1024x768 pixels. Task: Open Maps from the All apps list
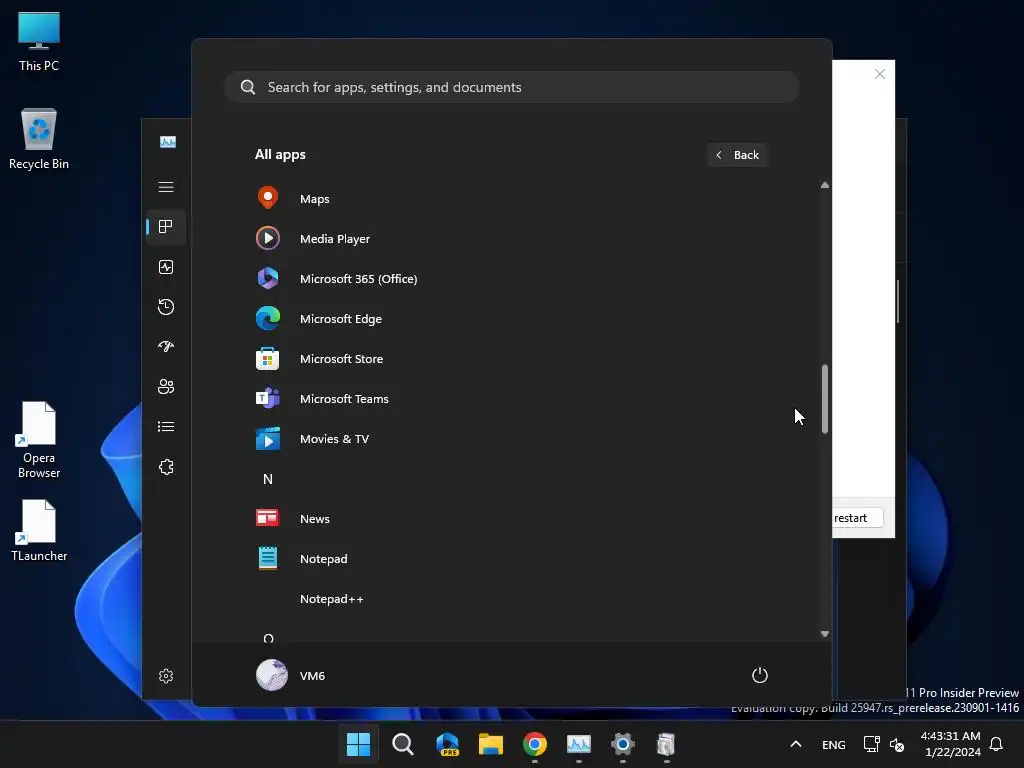click(511, 199)
